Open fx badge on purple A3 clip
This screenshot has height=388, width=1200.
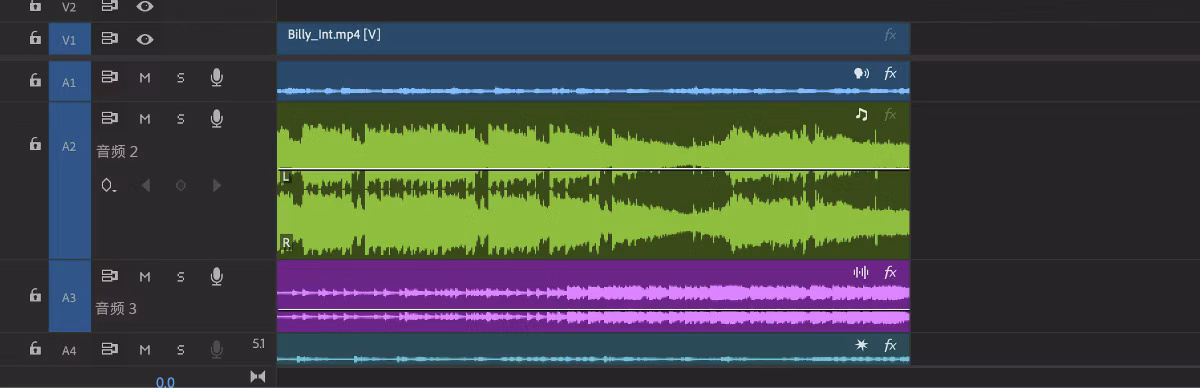pyautogui.click(x=890, y=272)
